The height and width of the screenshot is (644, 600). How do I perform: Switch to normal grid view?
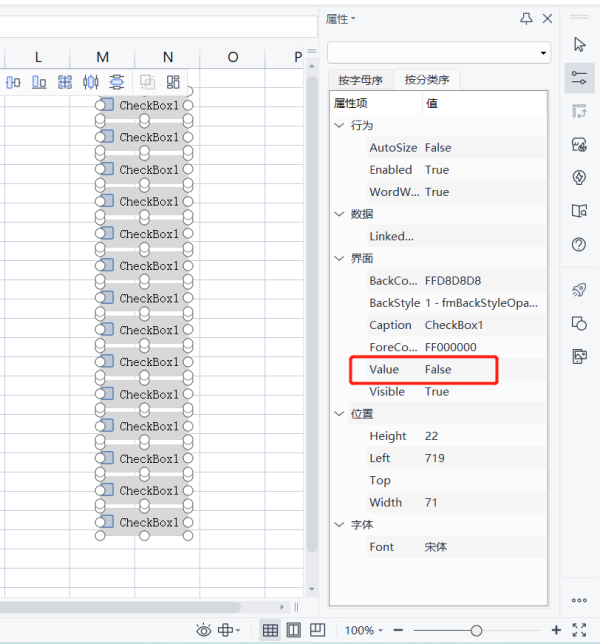tap(270, 630)
